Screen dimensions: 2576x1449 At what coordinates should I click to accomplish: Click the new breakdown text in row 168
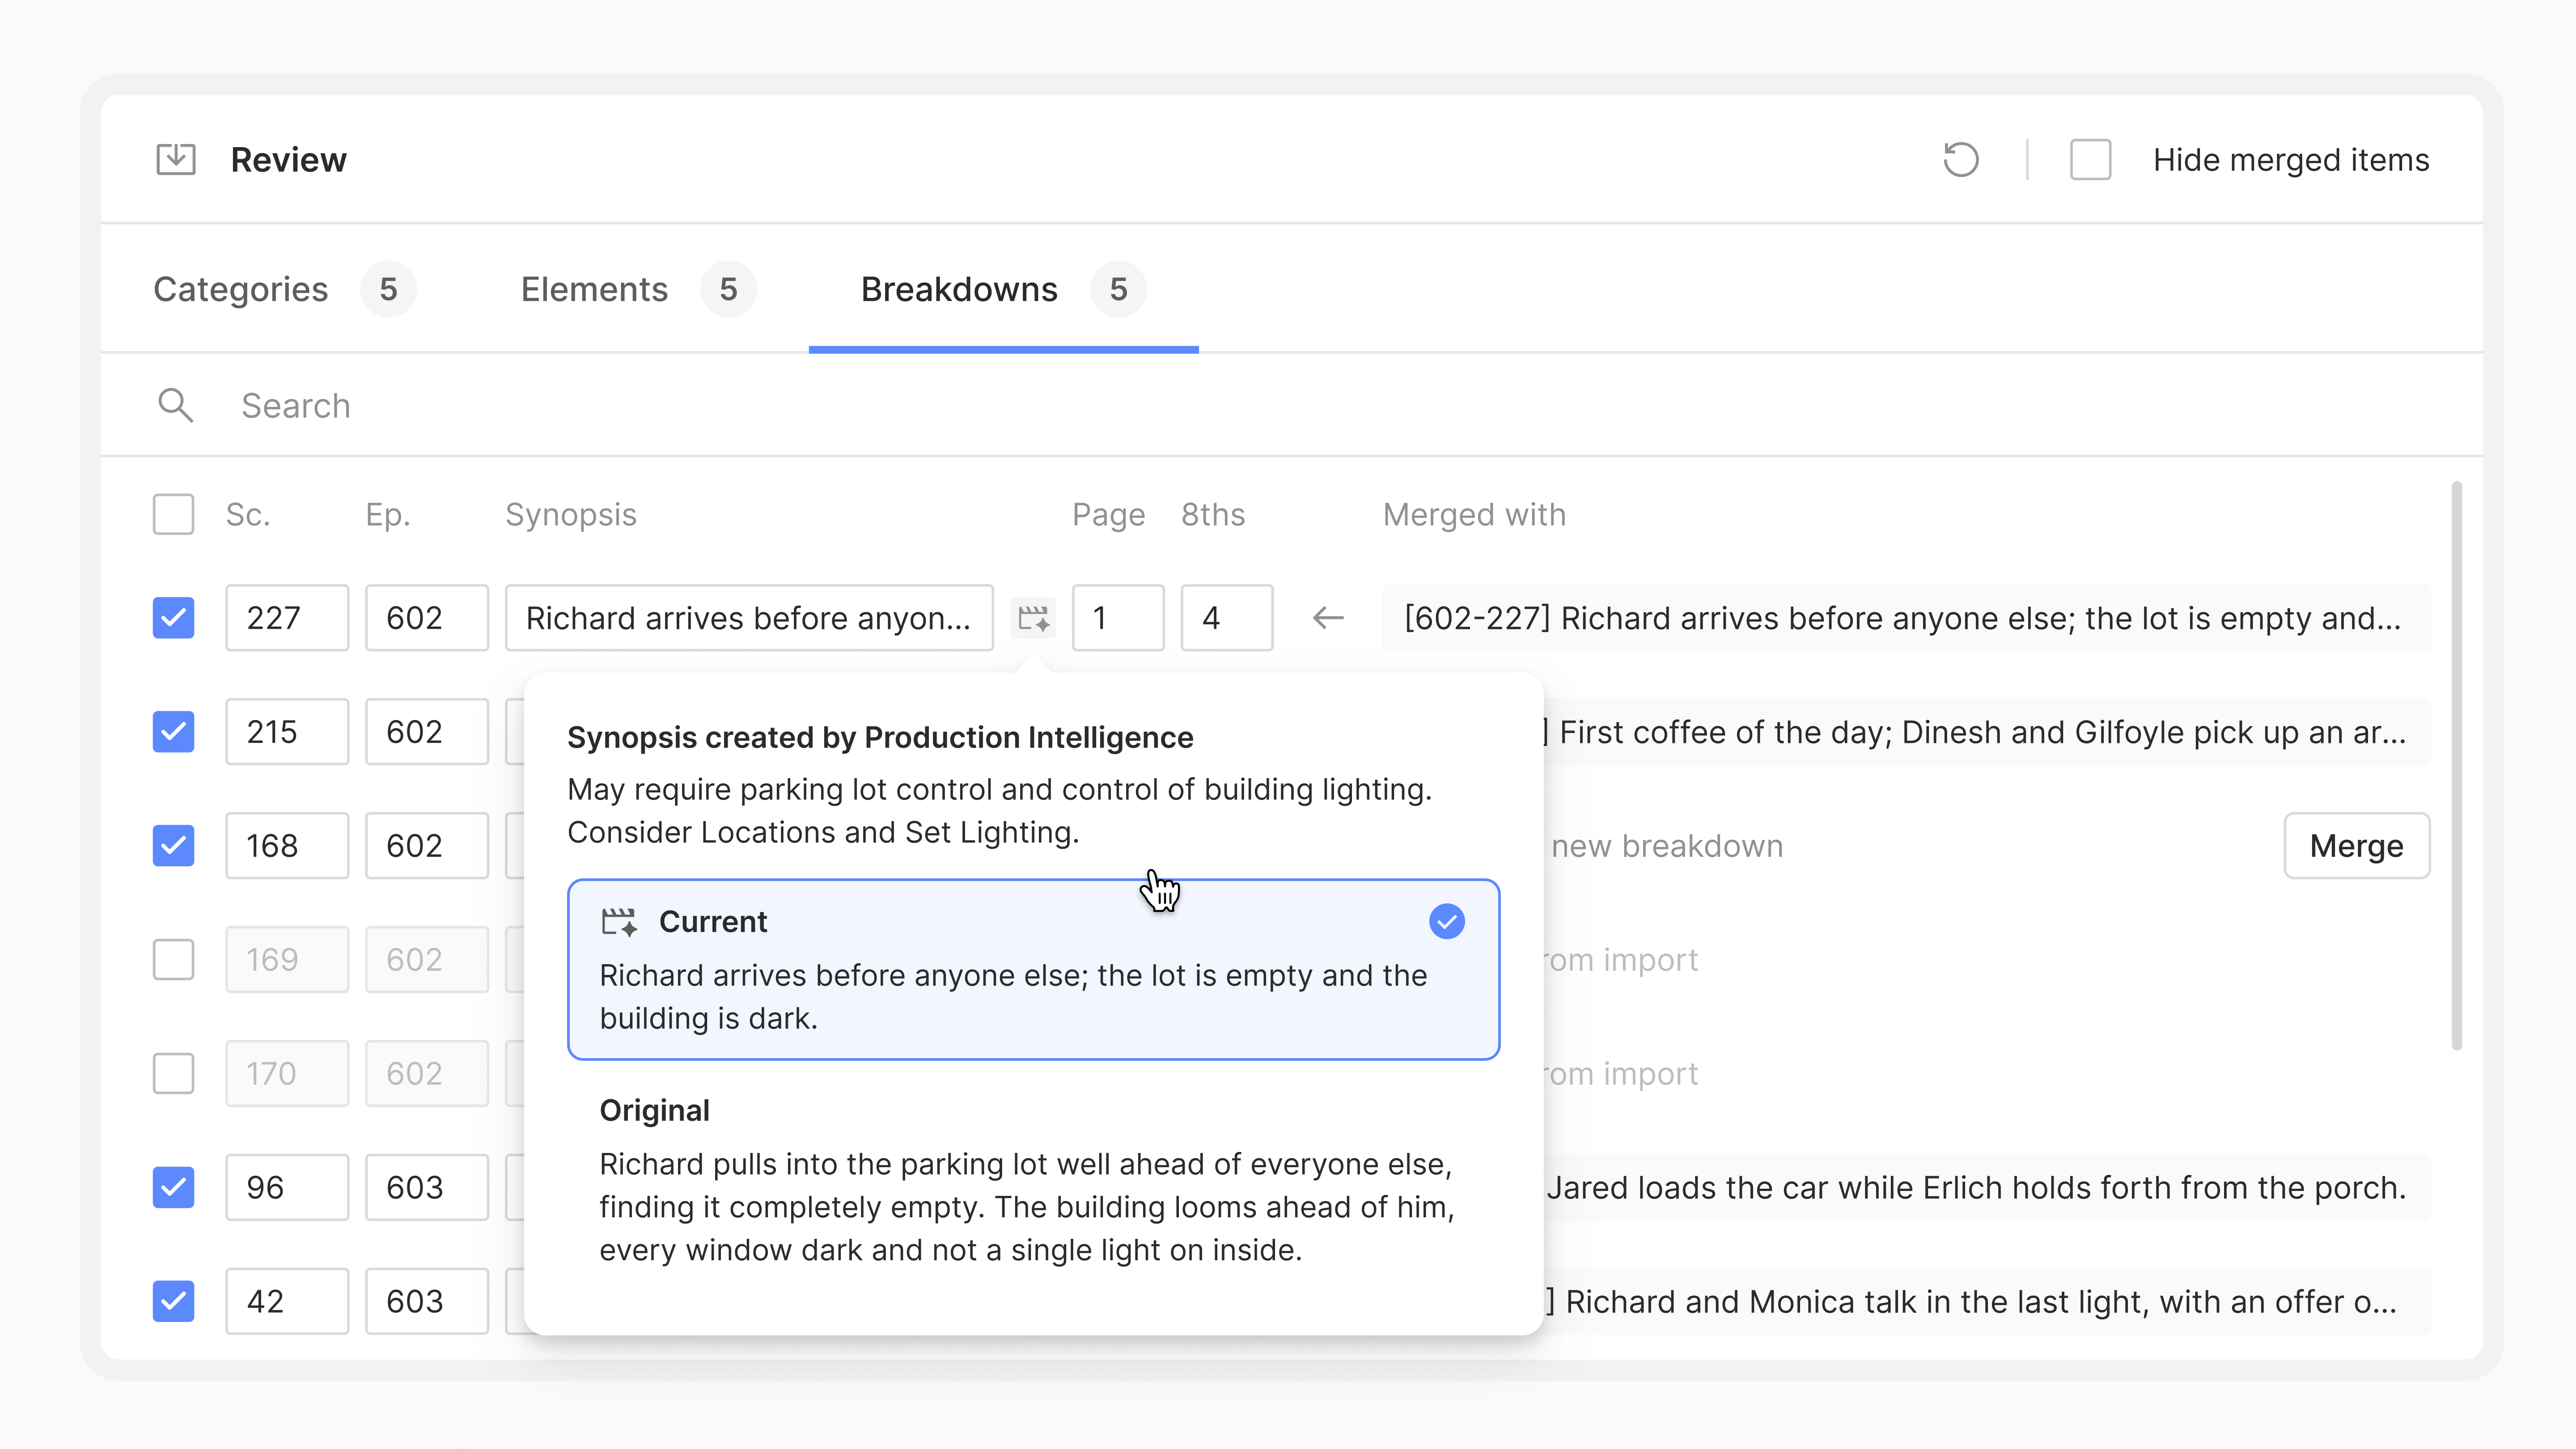tap(1667, 846)
